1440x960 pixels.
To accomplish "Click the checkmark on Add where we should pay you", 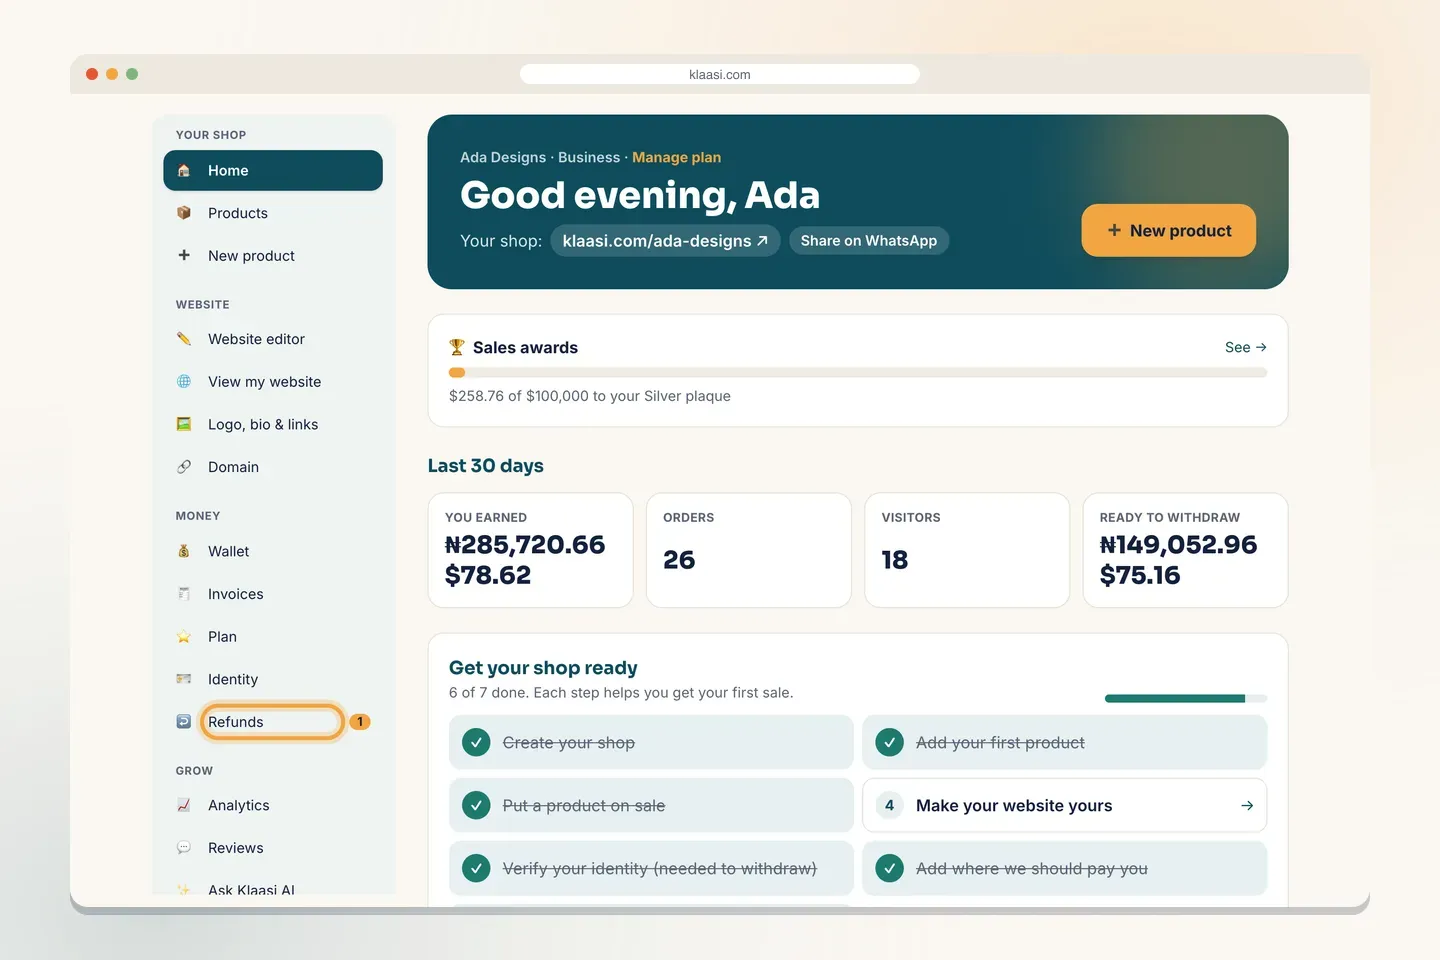I will [889, 868].
